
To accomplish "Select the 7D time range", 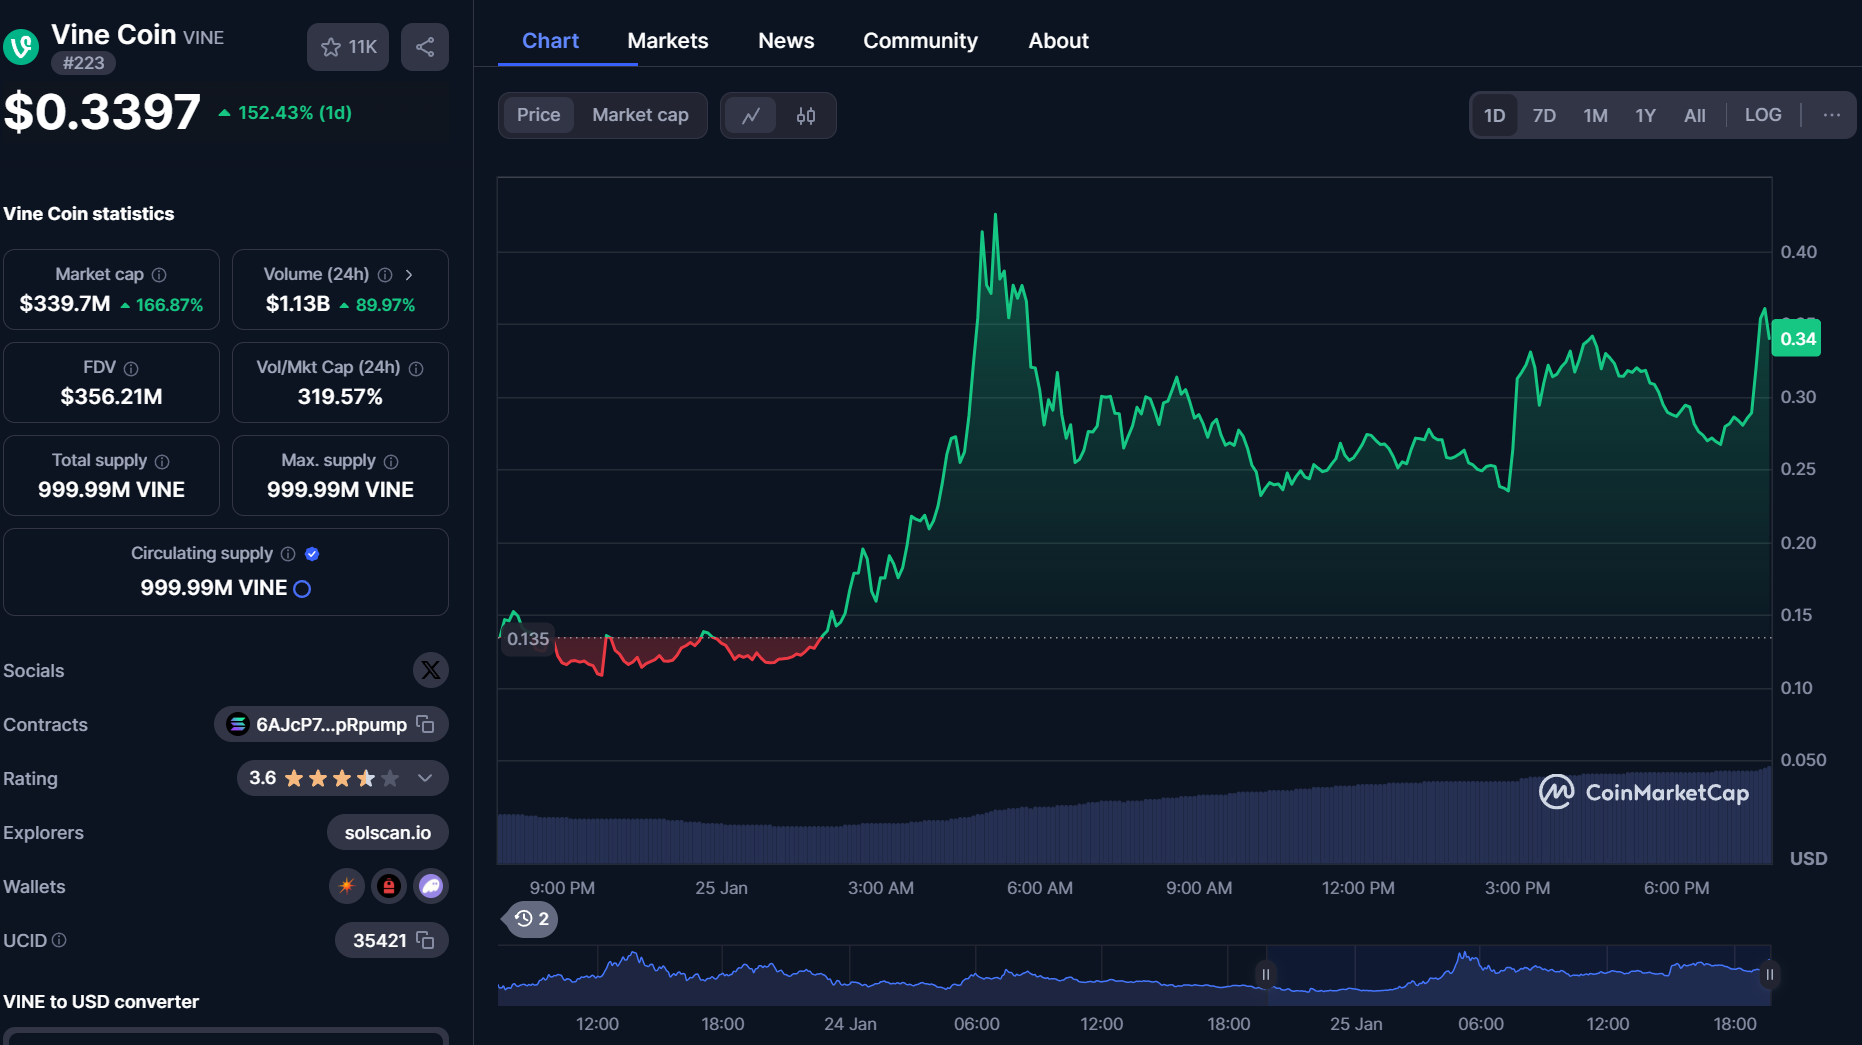I will (1544, 115).
